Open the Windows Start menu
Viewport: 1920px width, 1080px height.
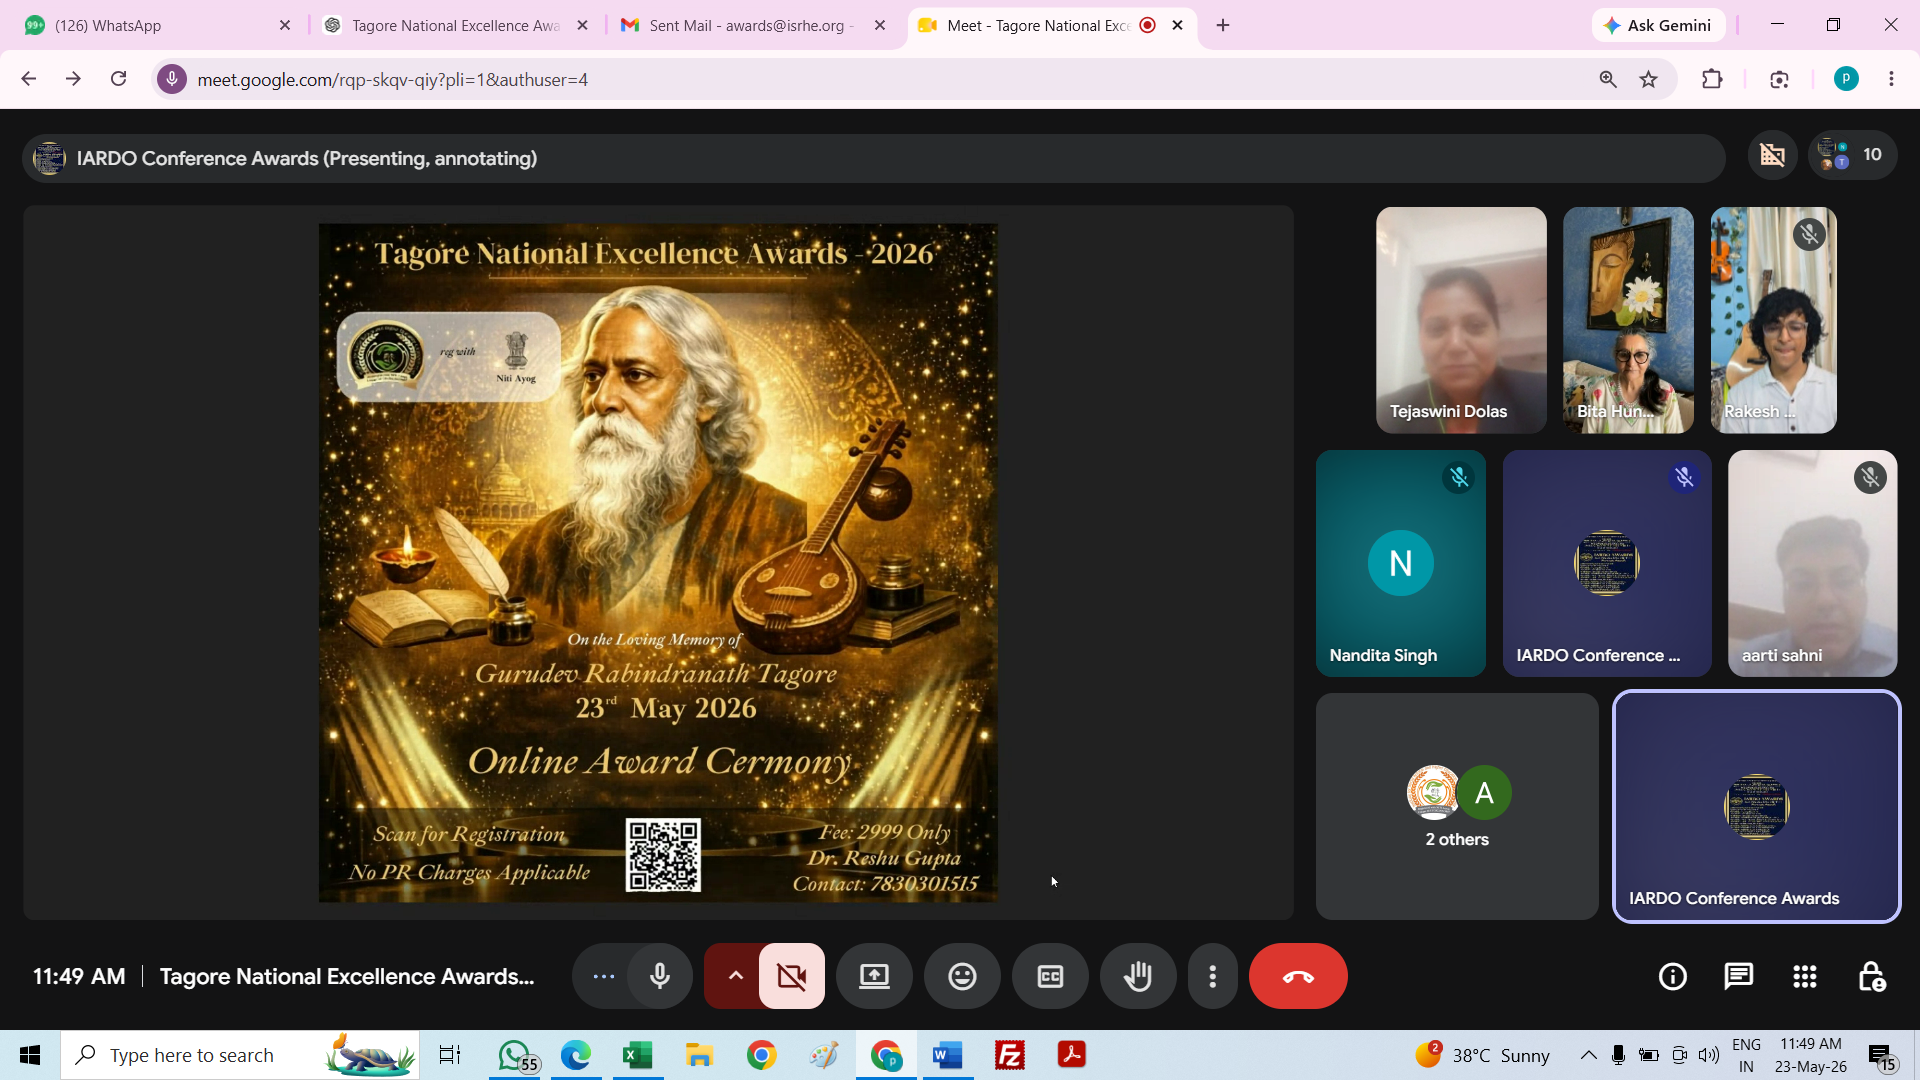pyautogui.click(x=30, y=1055)
